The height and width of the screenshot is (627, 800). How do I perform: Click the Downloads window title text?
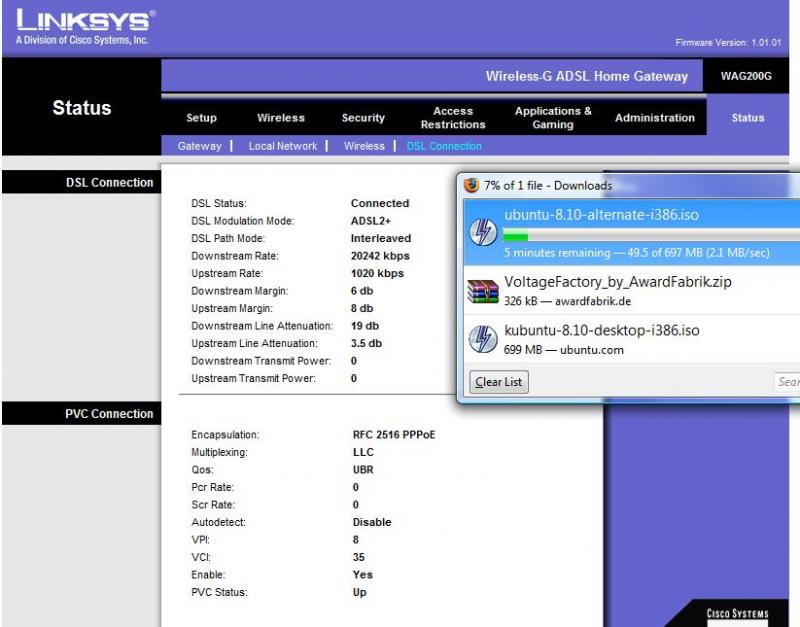click(548, 185)
